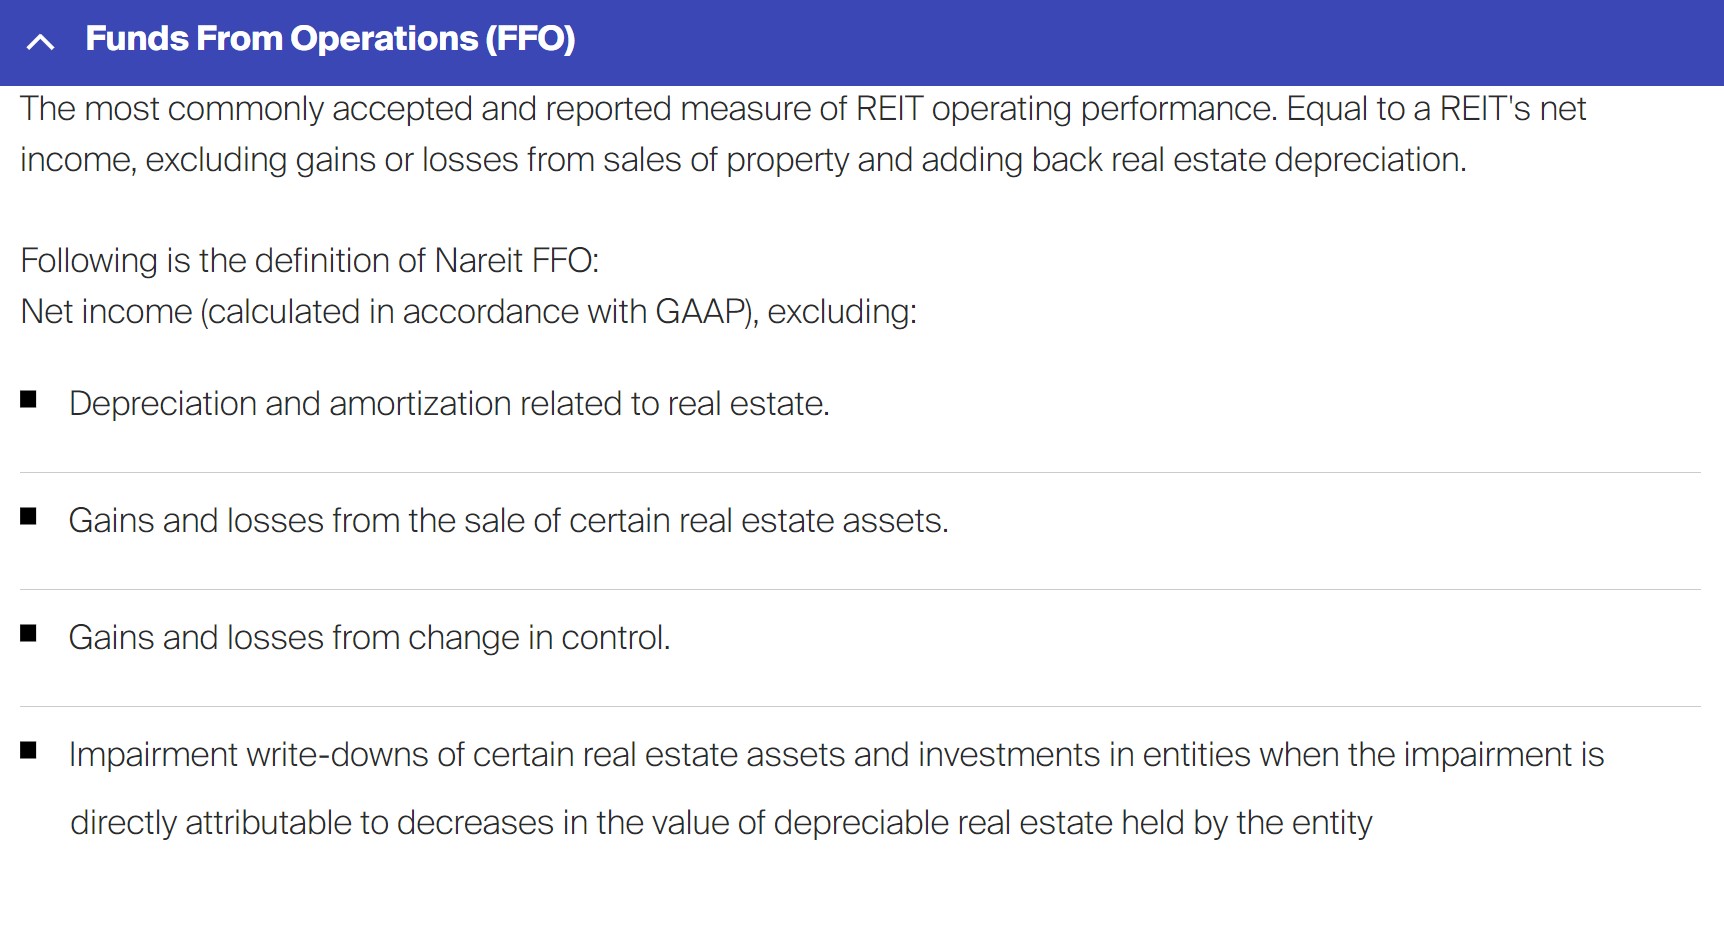Click the empty blue header bar area
1724x926 pixels.
coord(1150,42)
